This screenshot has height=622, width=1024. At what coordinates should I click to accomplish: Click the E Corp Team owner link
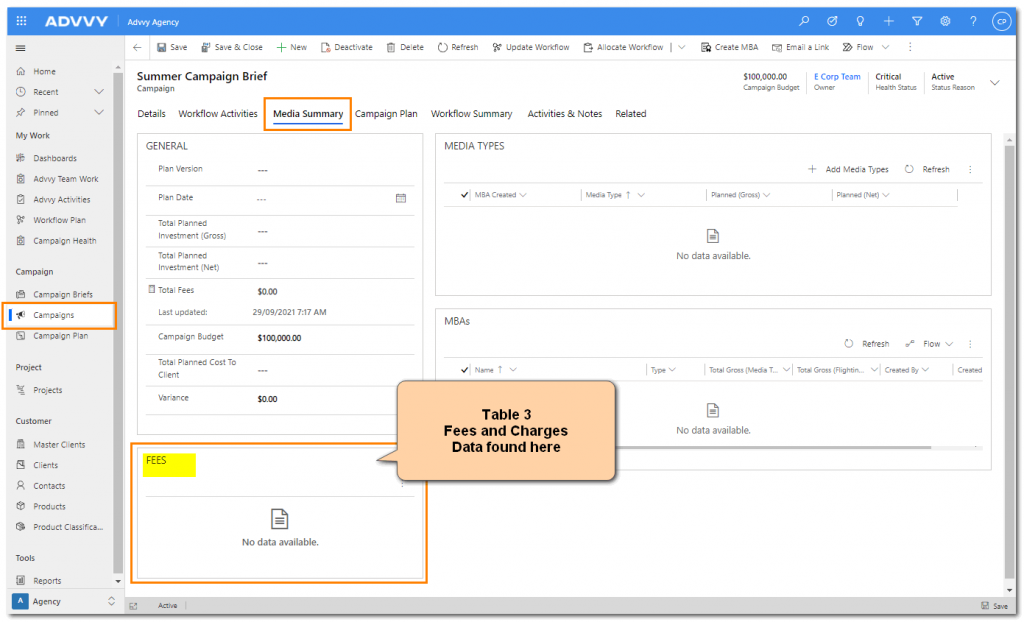coord(837,77)
